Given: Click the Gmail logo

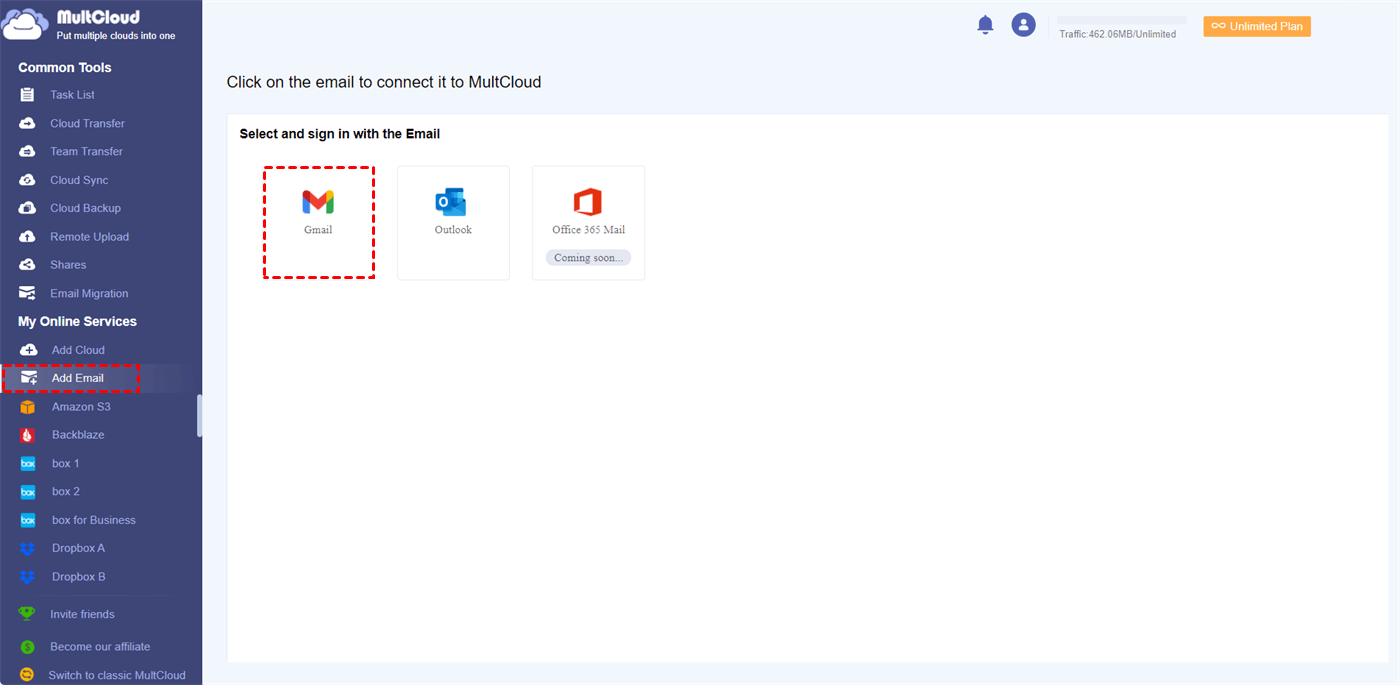Looking at the screenshot, I should (318, 203).
